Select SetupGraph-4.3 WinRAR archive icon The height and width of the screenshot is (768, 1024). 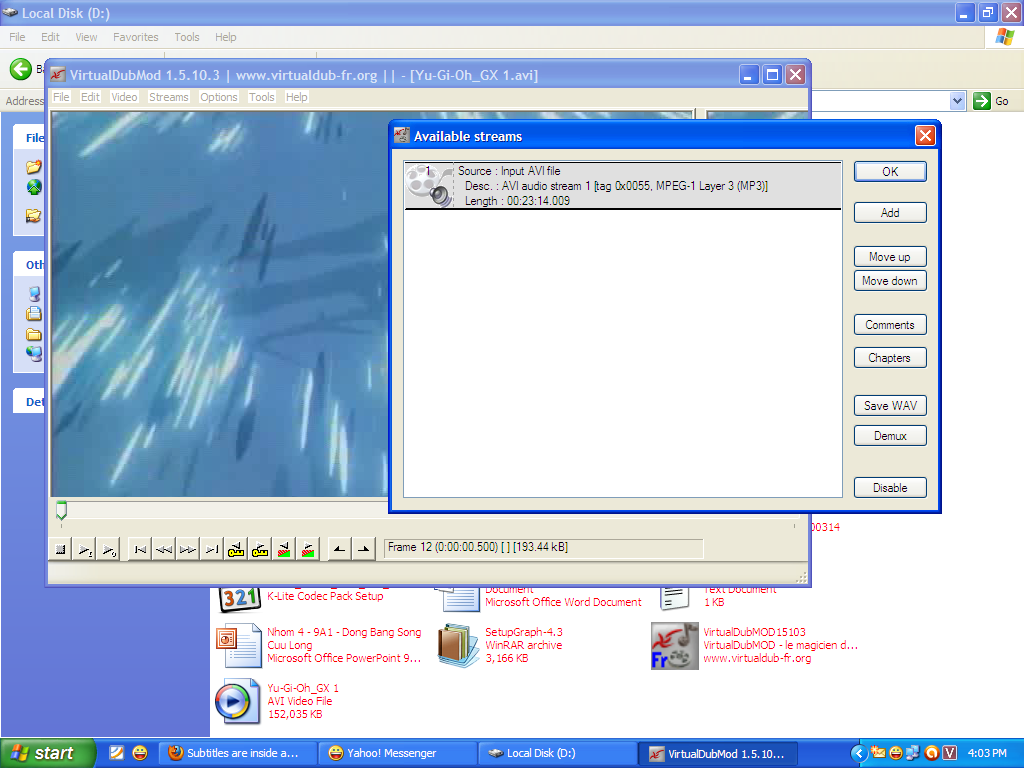[x=458, y=645]
